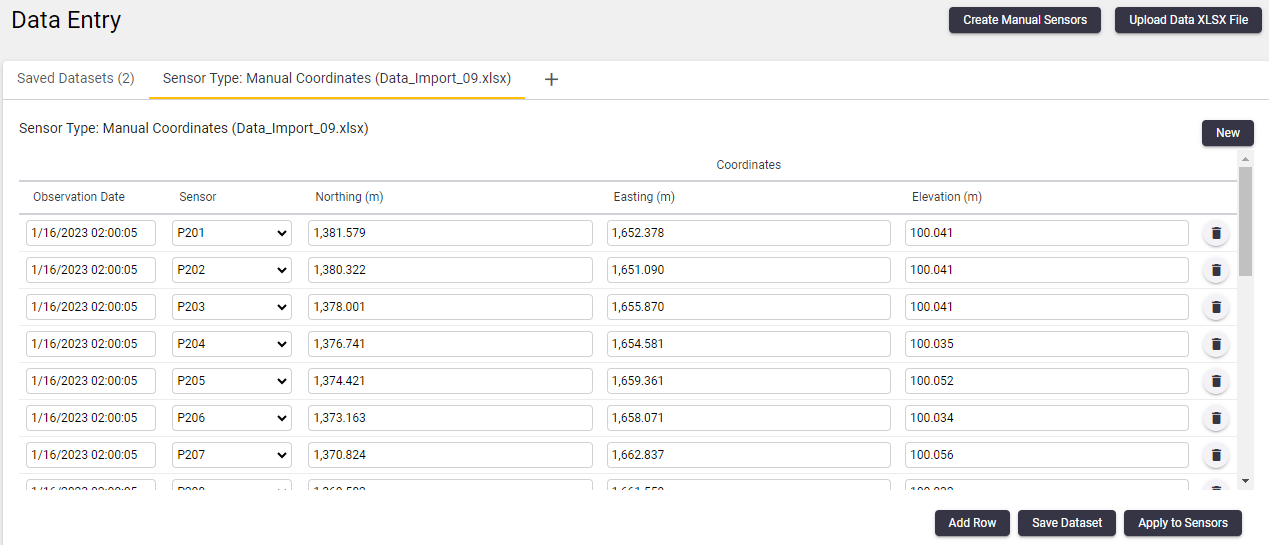Remove the P203 row with trash icon
Image resolution: width=1269 pixels, height=545 pixels.
pyautogui.click(x=1216, y=308)
